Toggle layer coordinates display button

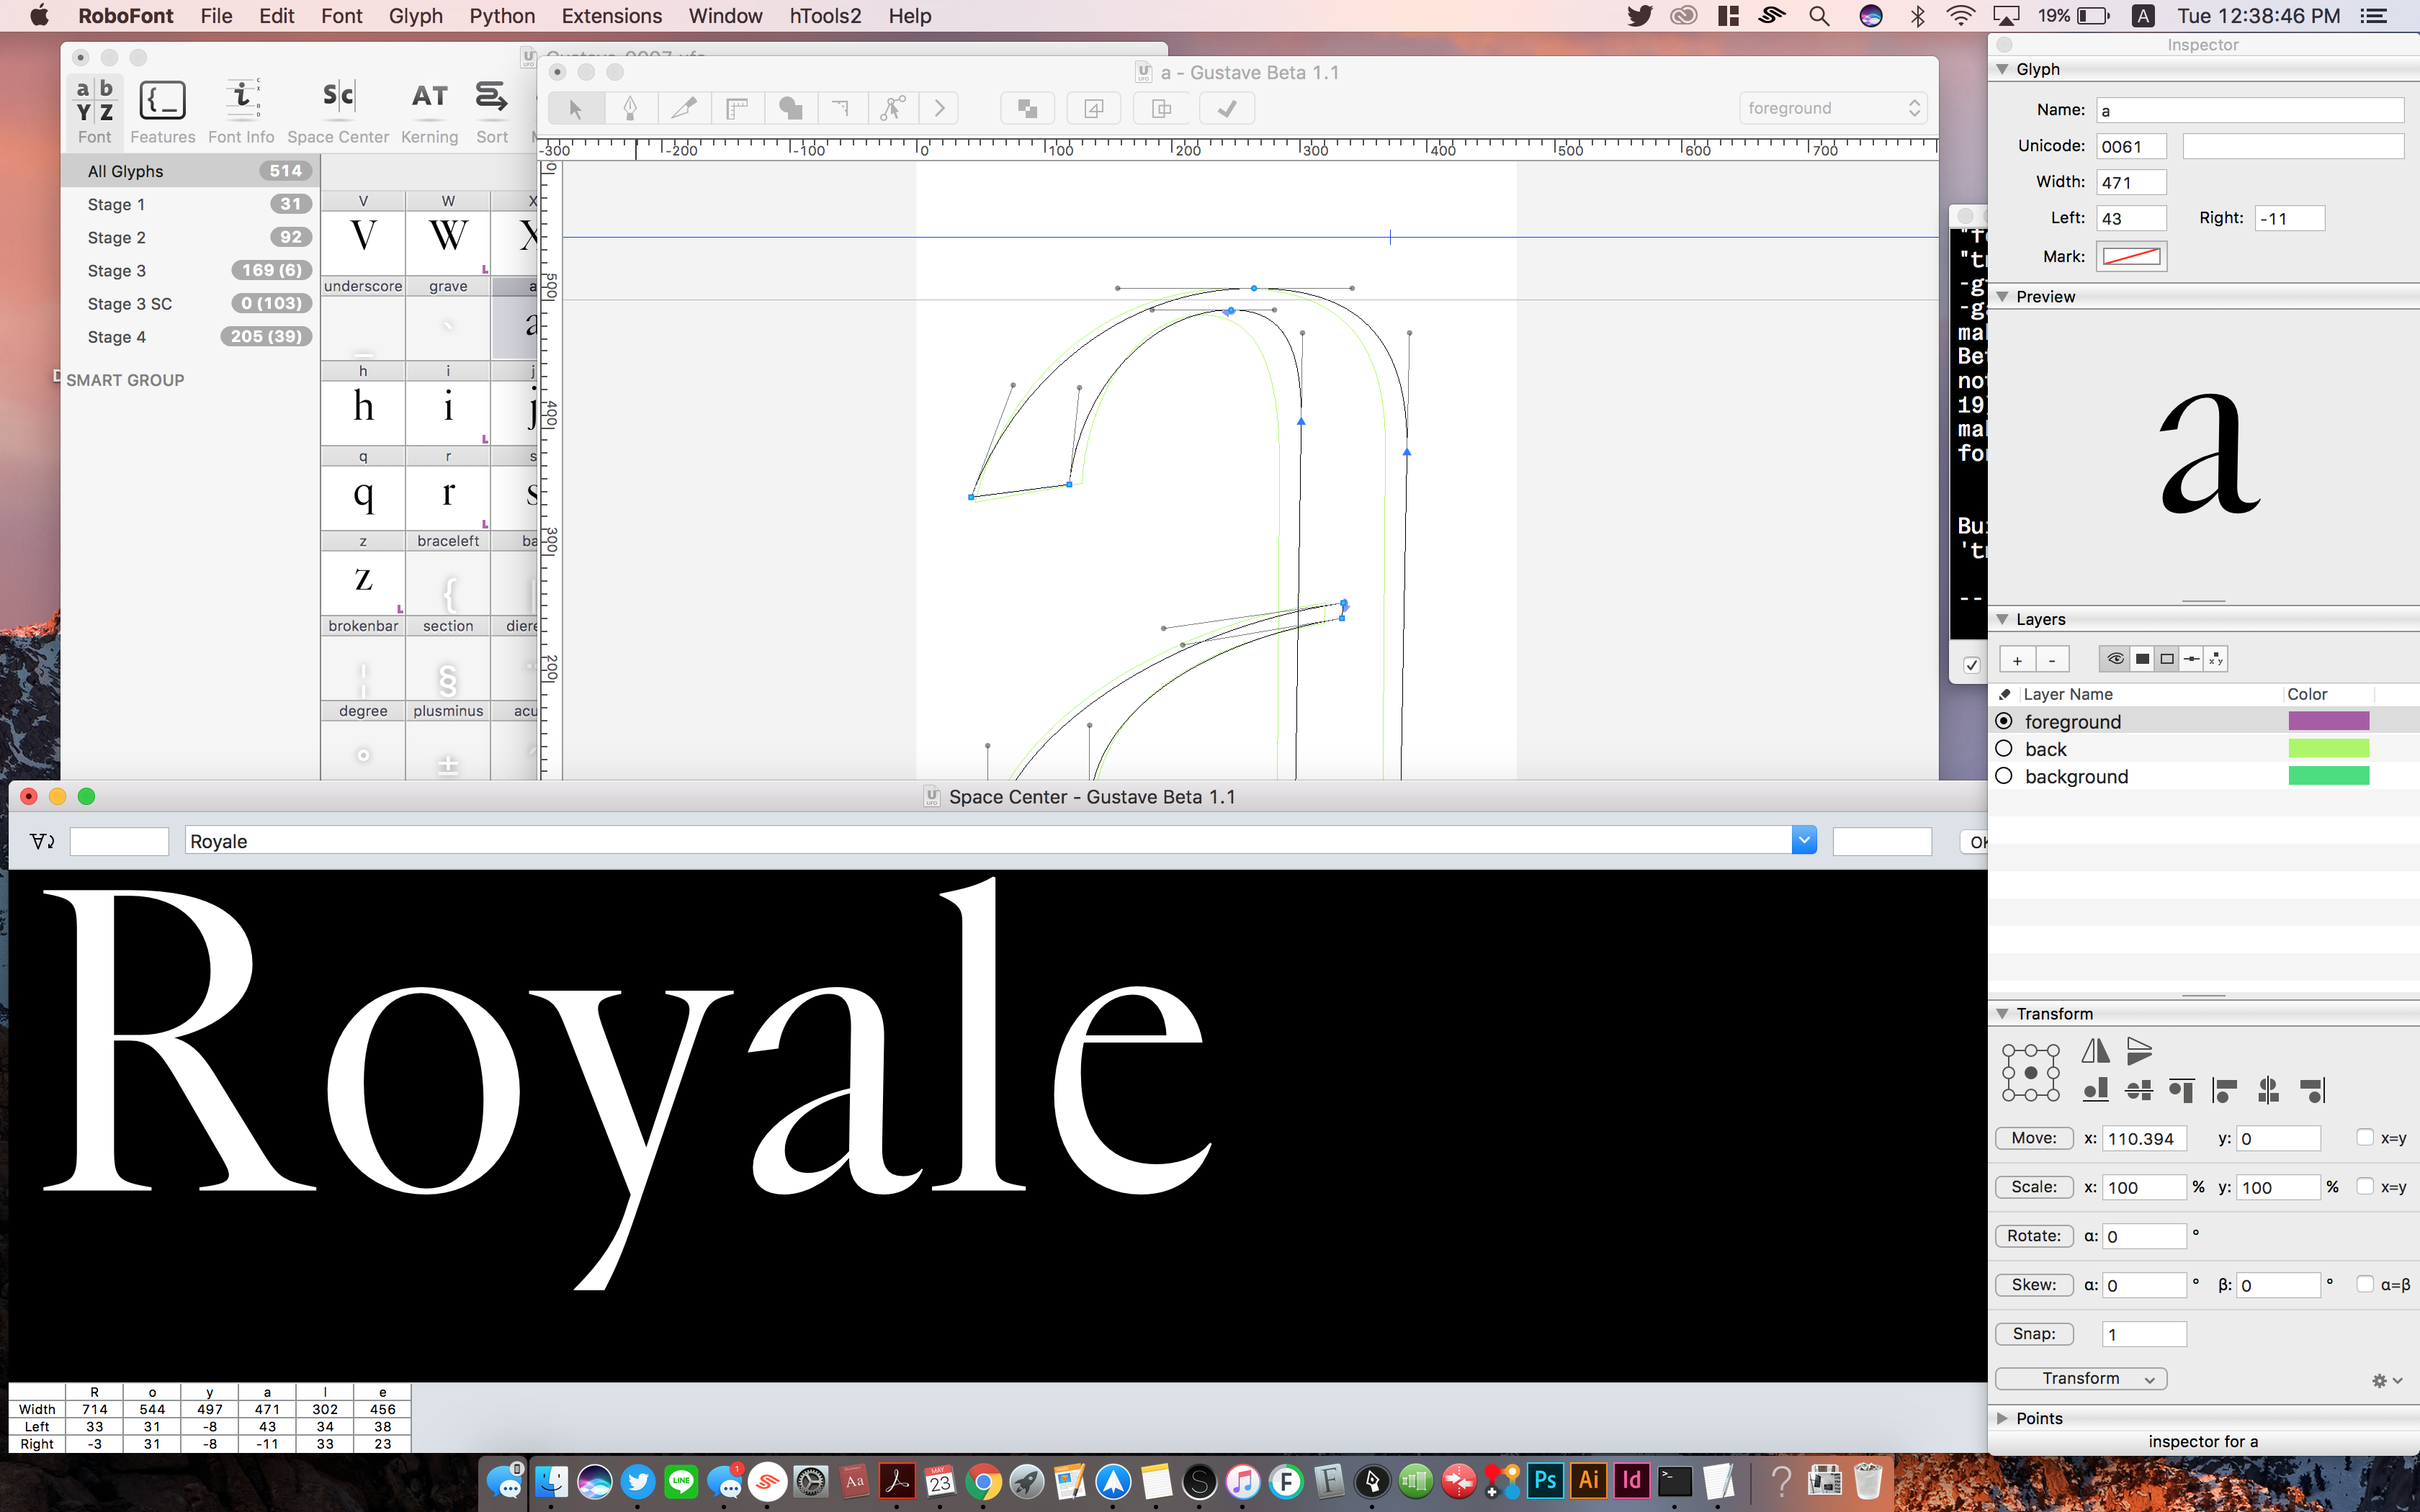[2216, 659]
